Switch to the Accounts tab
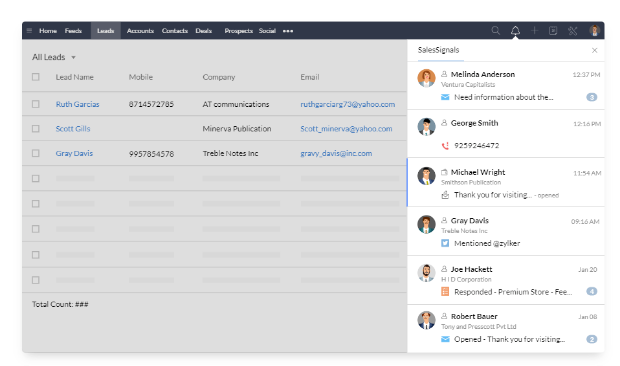The height and width of the screenshot is (366, 620). (140, 31)
